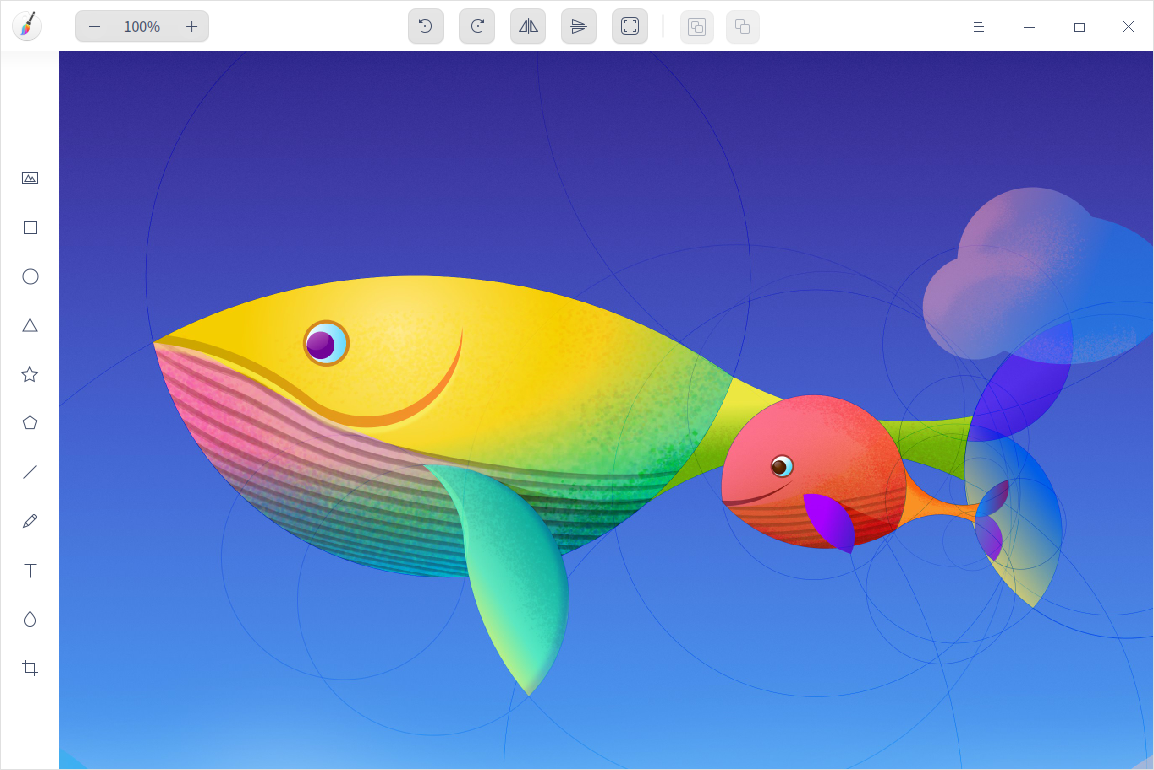Click the small red fish on canvas

click(813, 471)
